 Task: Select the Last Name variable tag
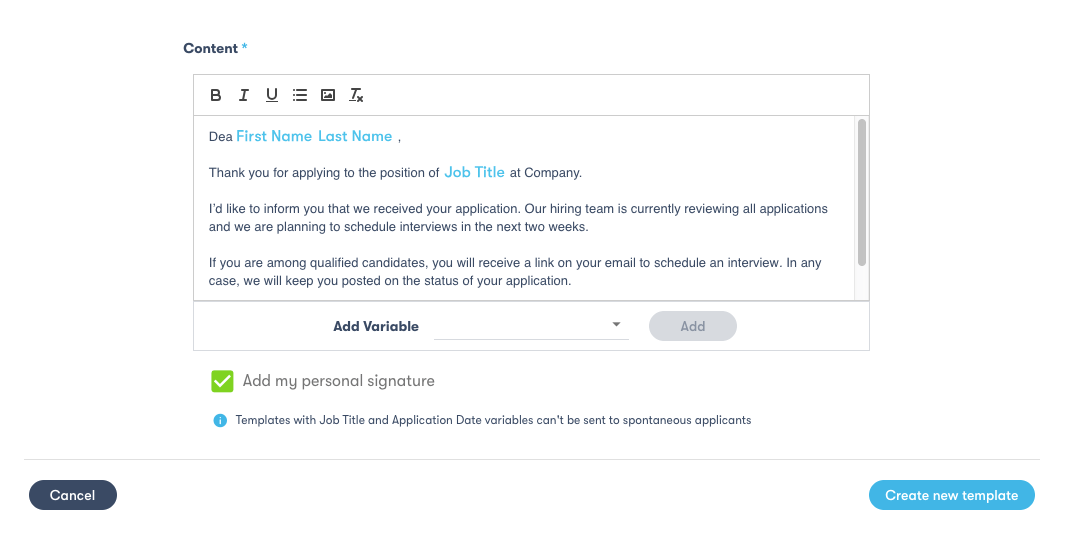tap(355, 136)
